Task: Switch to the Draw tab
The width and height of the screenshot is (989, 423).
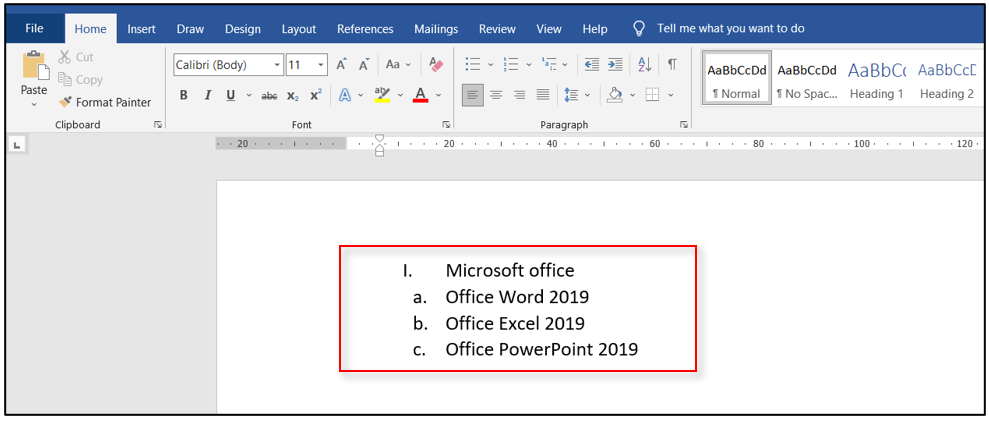Action: click(x=190, y=29)
